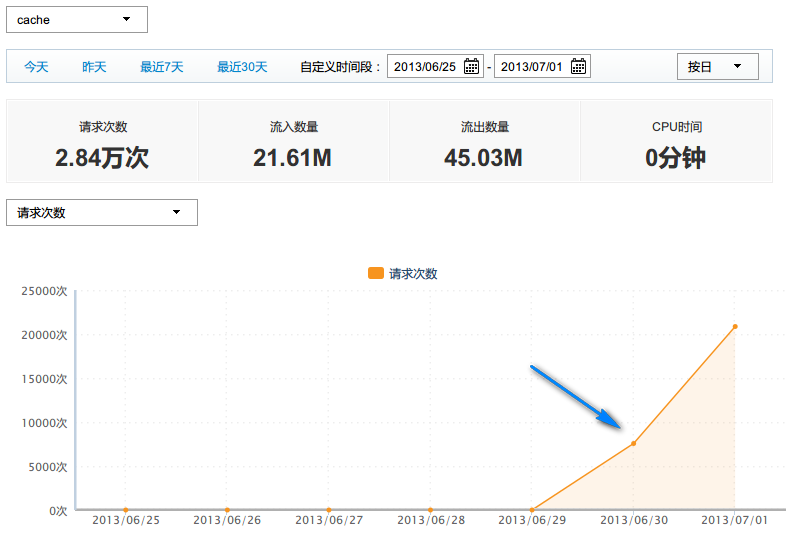The width and height of the screenshot is (796, 533).
Task: Toggle the orange 请求次数 legend swatch
Action: (376, 273)
